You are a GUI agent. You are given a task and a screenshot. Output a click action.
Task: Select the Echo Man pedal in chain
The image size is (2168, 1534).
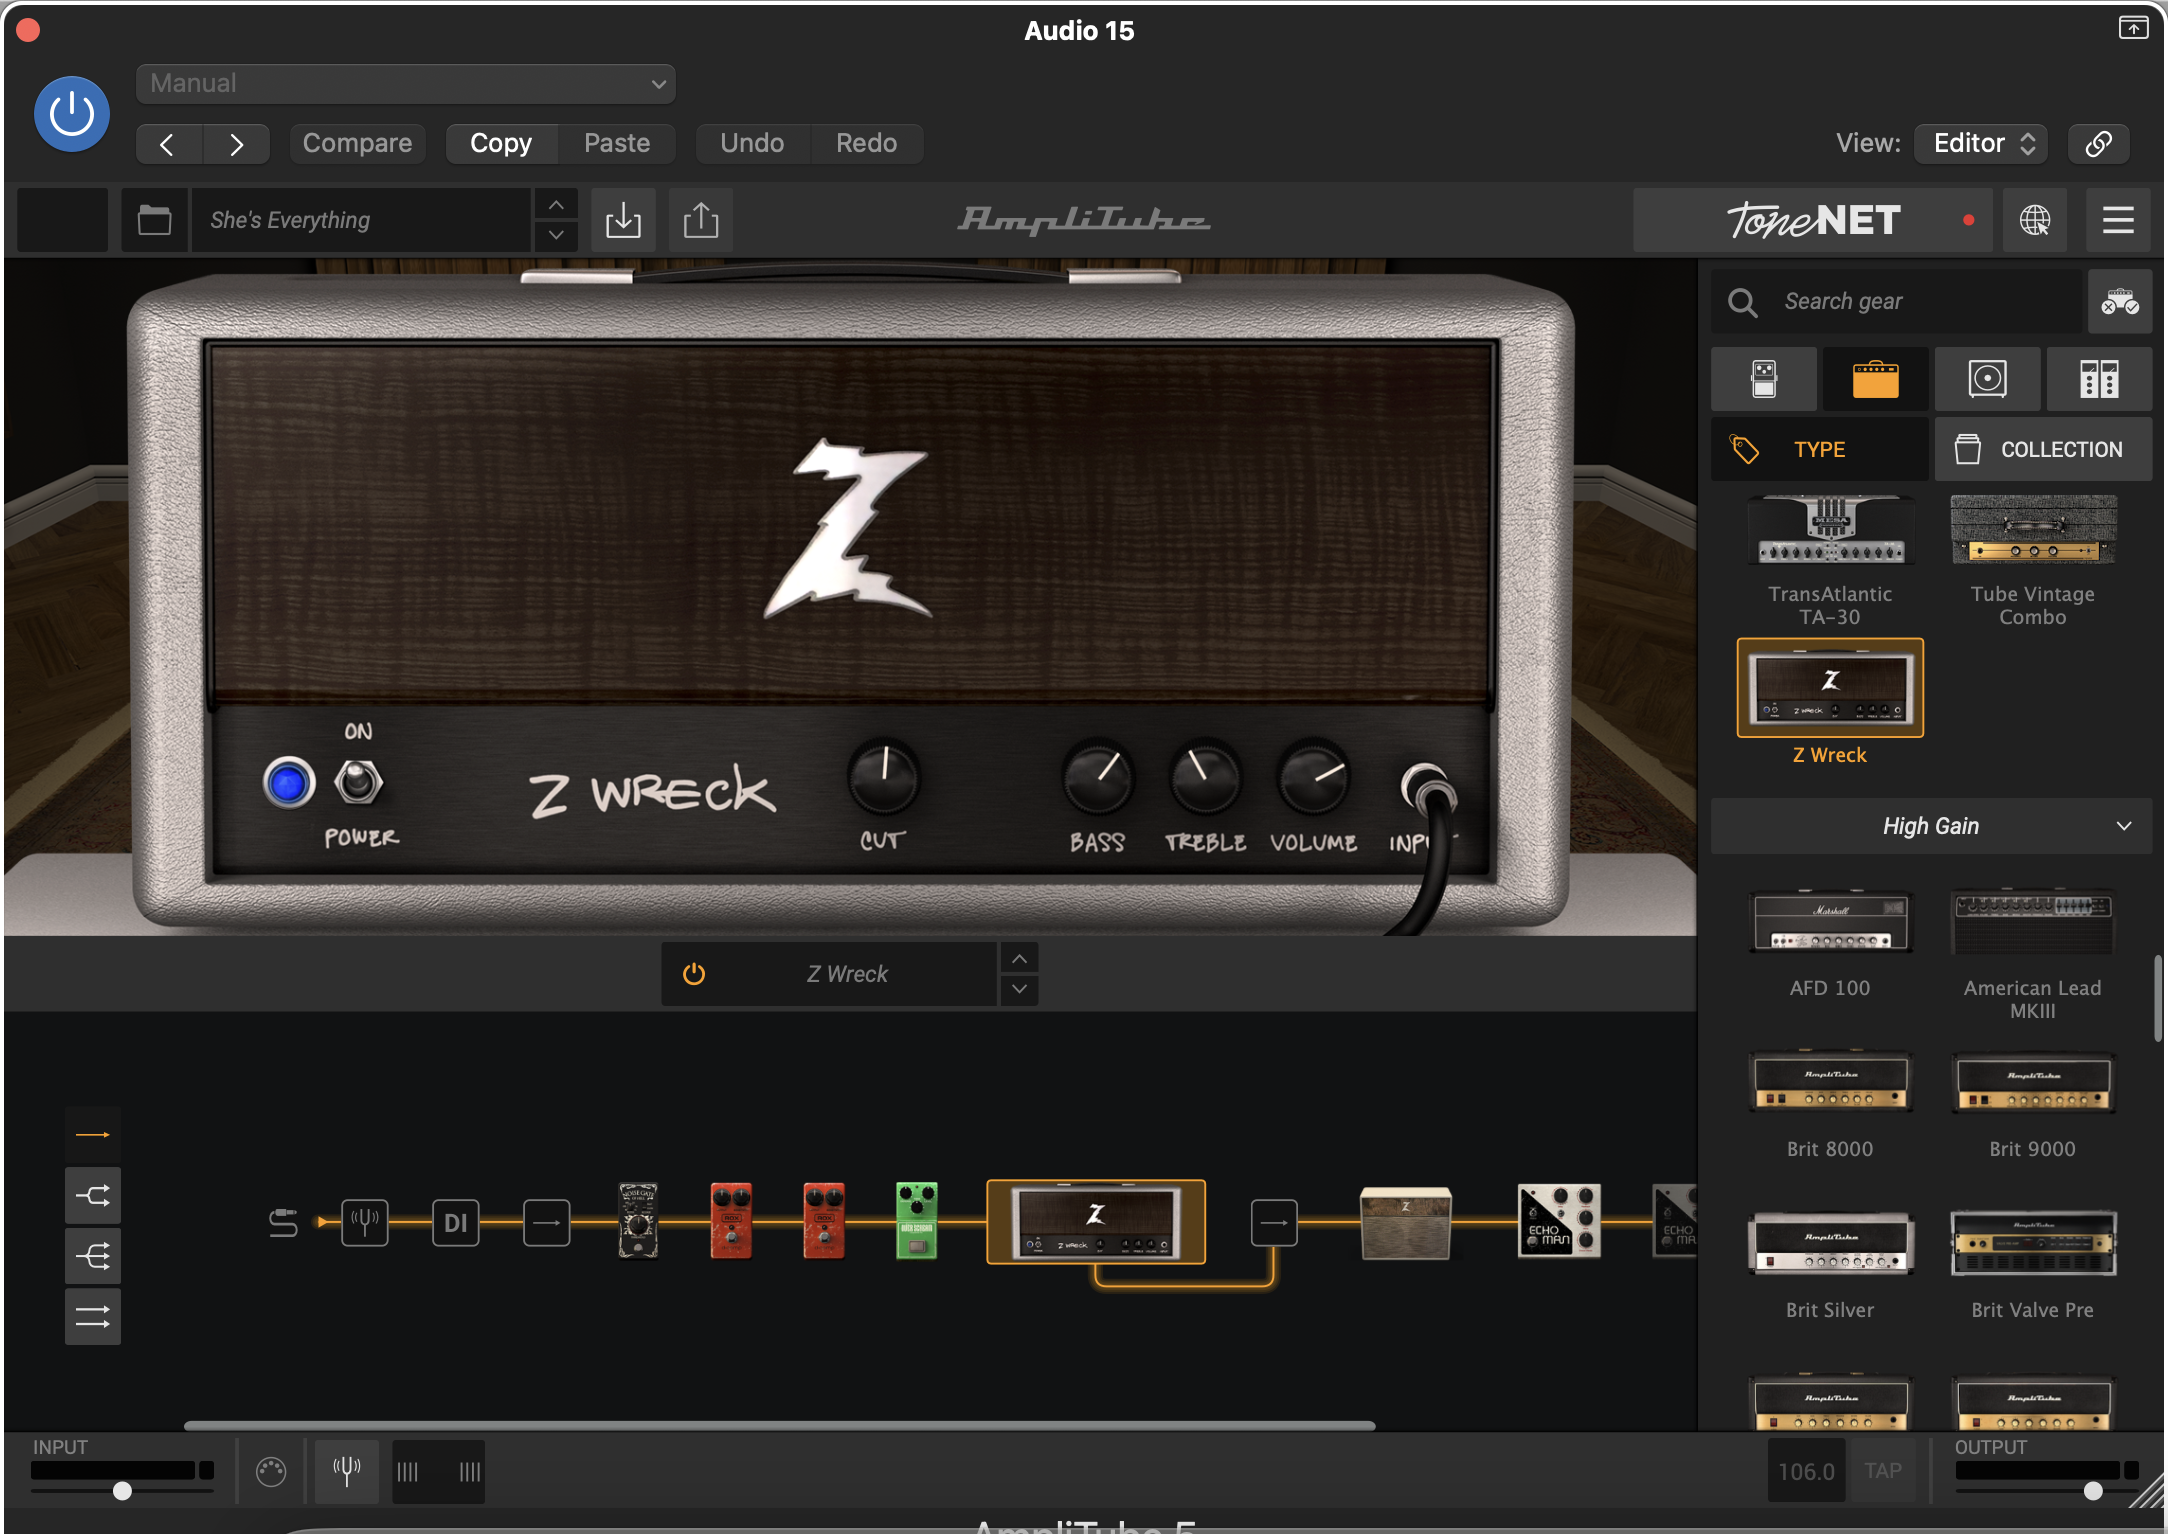[1559, 1221]
